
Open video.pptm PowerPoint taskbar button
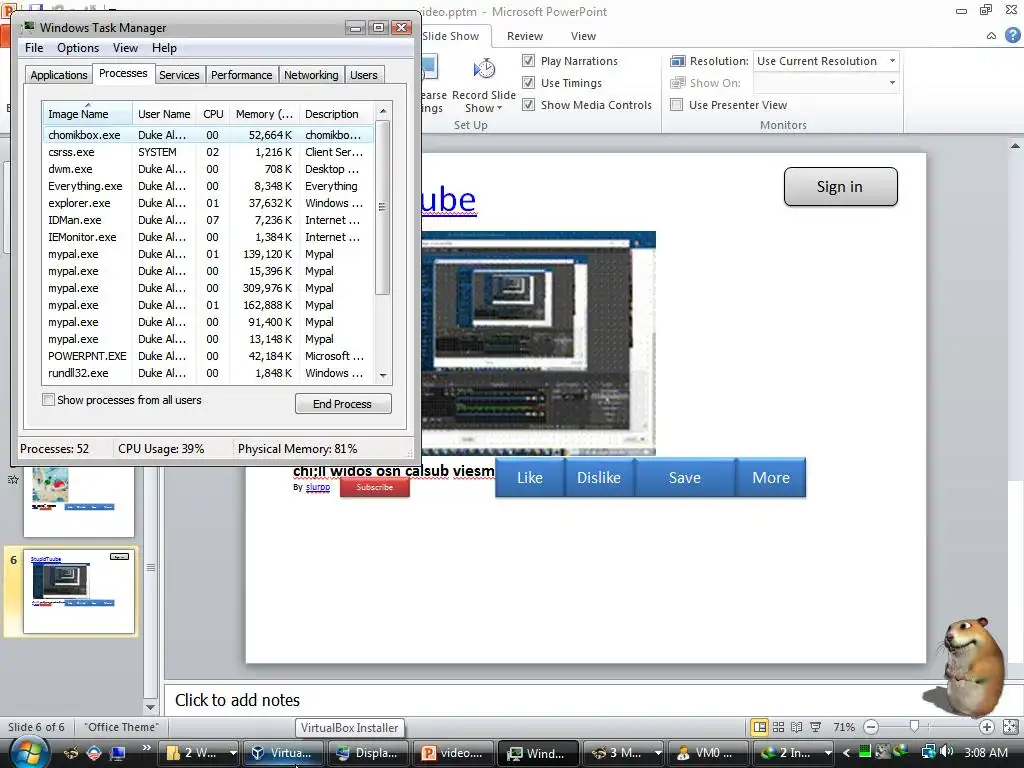click(453, 753)
